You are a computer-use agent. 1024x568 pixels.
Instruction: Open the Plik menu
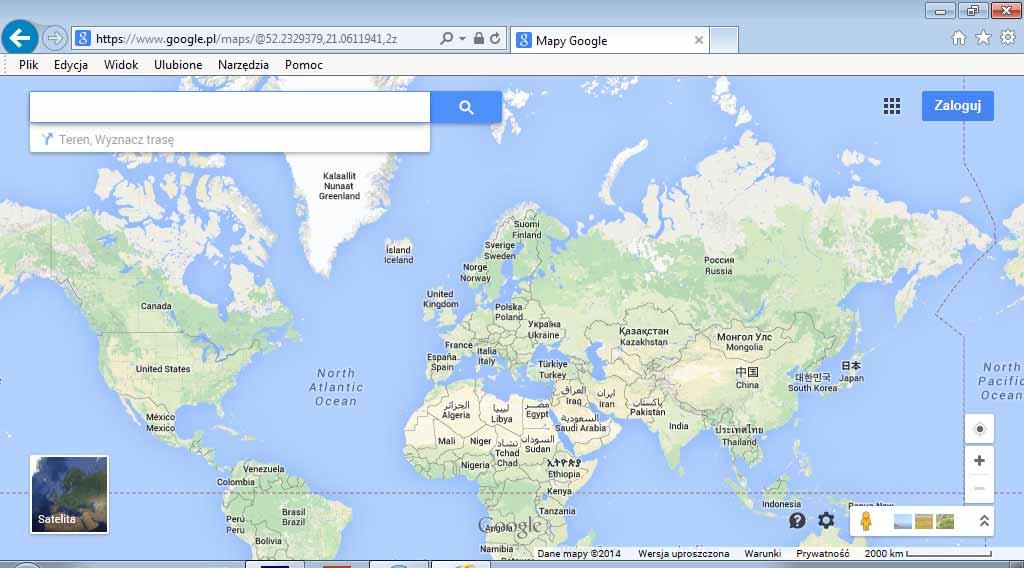click(28, 65)
